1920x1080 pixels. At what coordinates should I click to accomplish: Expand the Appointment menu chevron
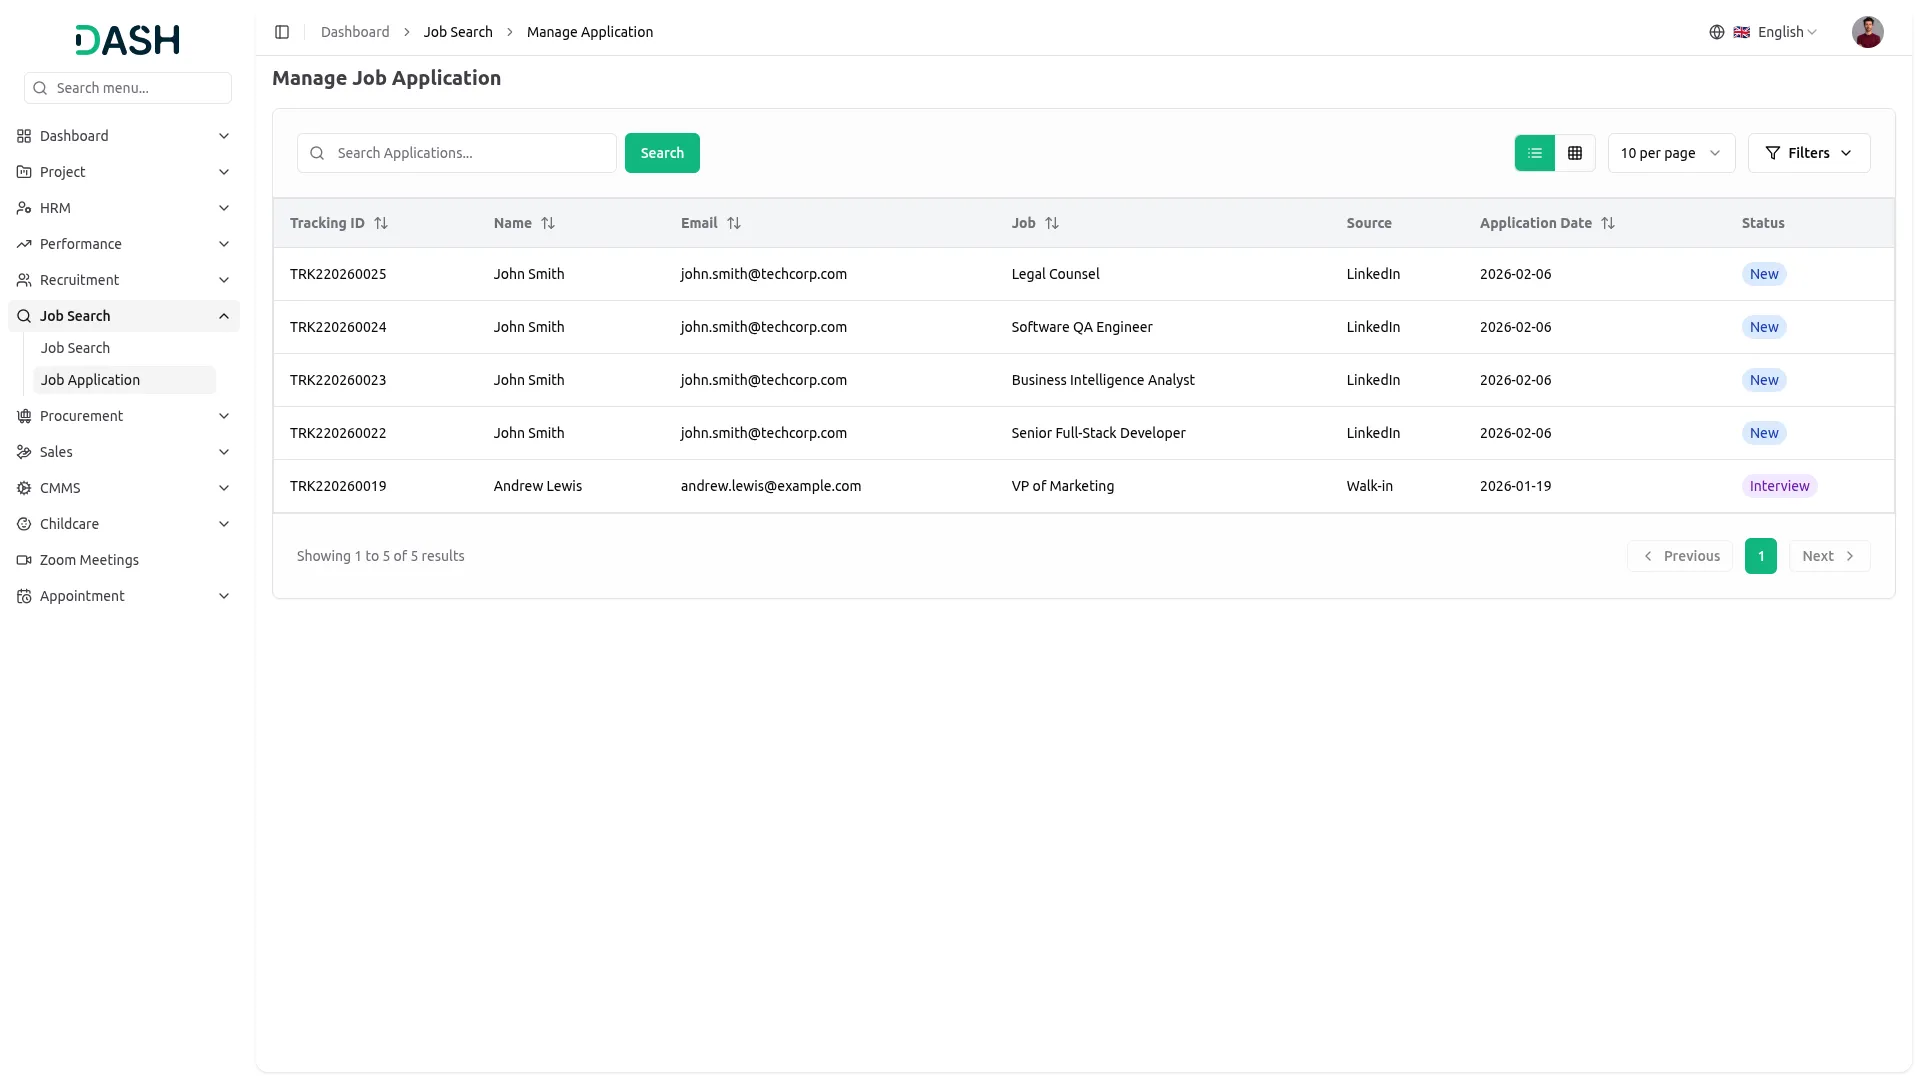[x=224, y=596]
